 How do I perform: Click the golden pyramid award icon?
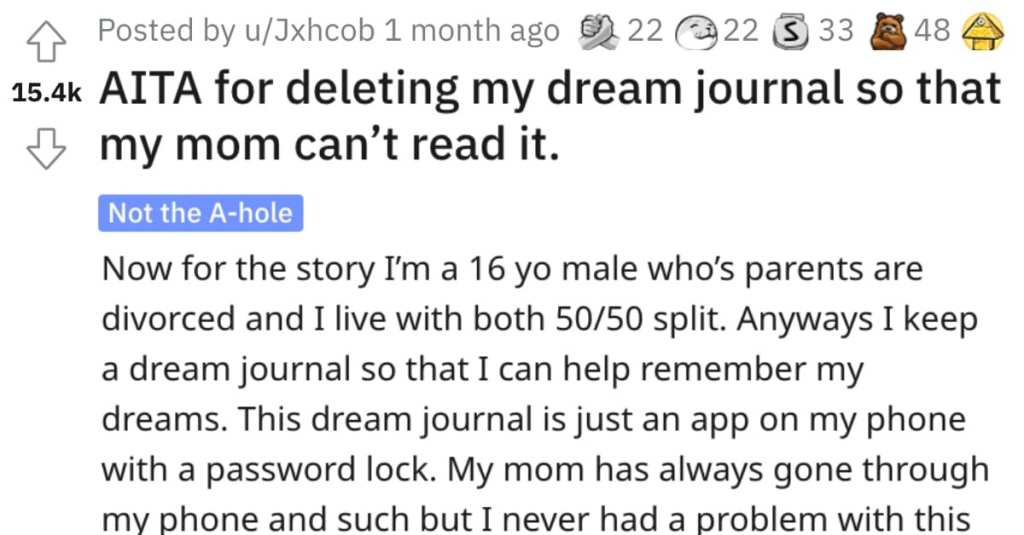pos(984,32)
